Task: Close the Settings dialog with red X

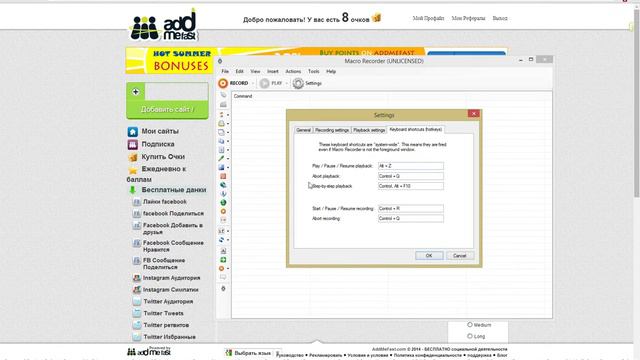Action: pyautogui.click(x=473, y=114)
